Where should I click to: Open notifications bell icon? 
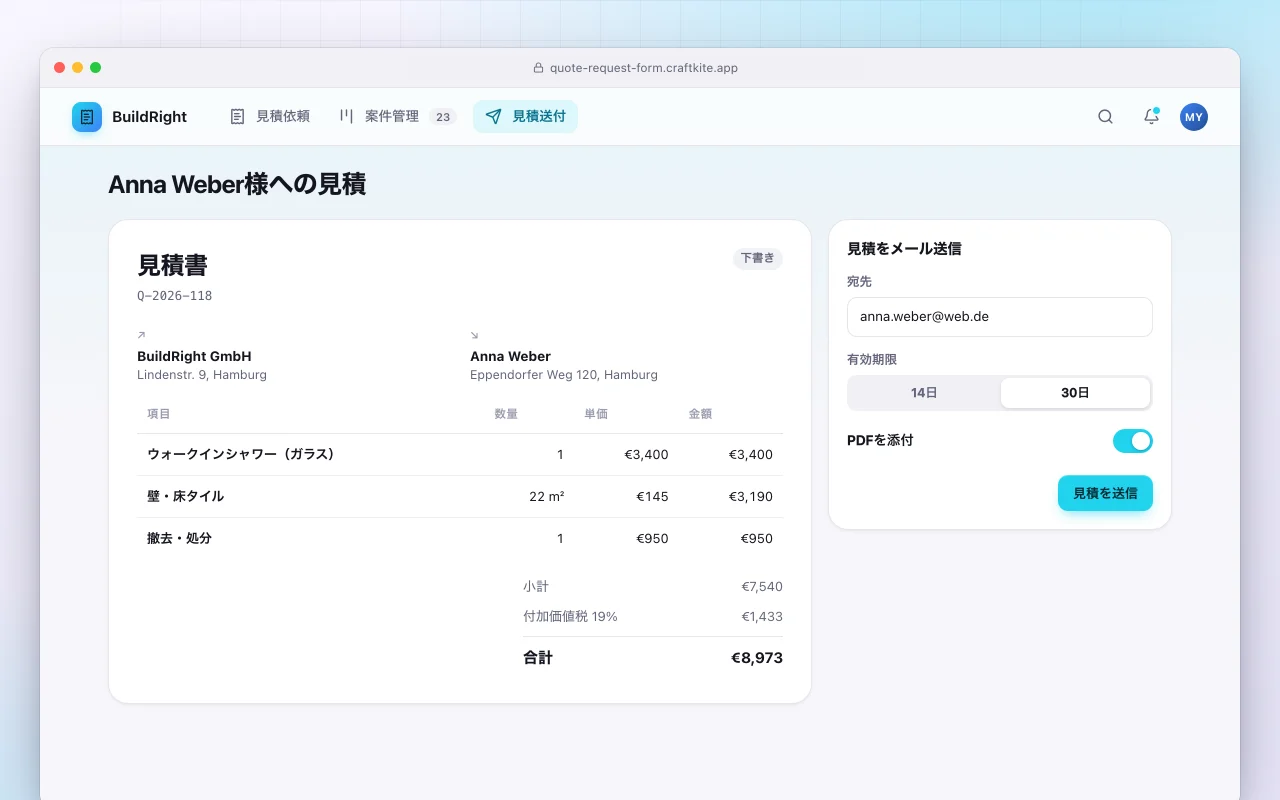(1151, 117)
